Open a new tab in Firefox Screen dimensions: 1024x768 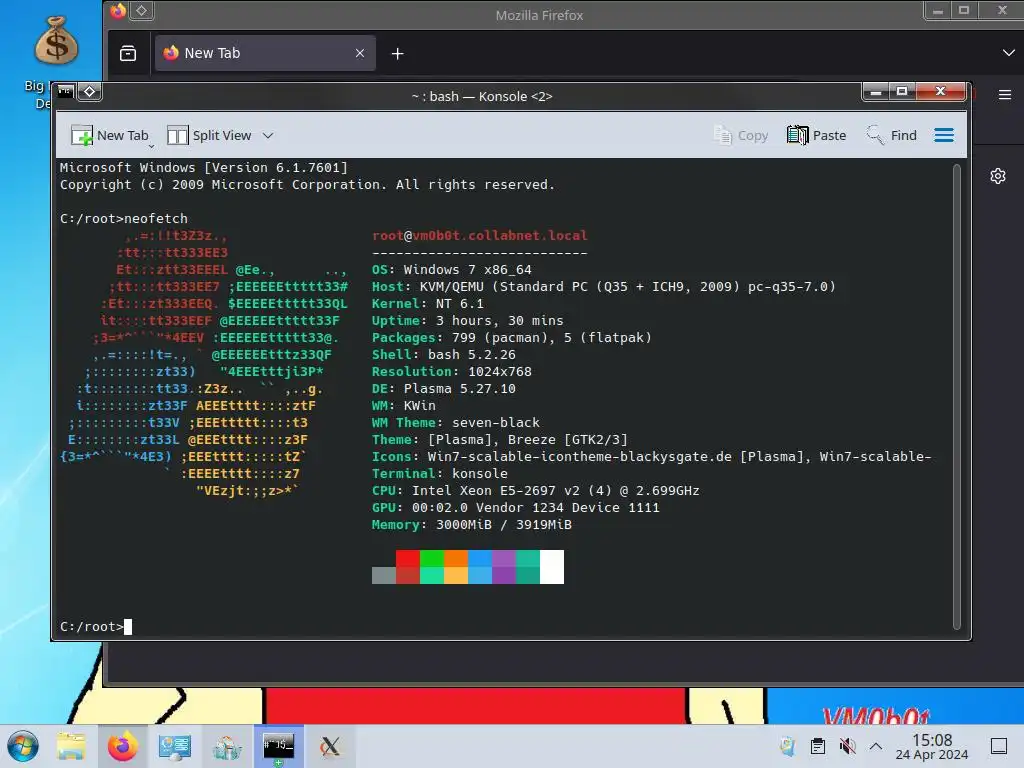397,54
